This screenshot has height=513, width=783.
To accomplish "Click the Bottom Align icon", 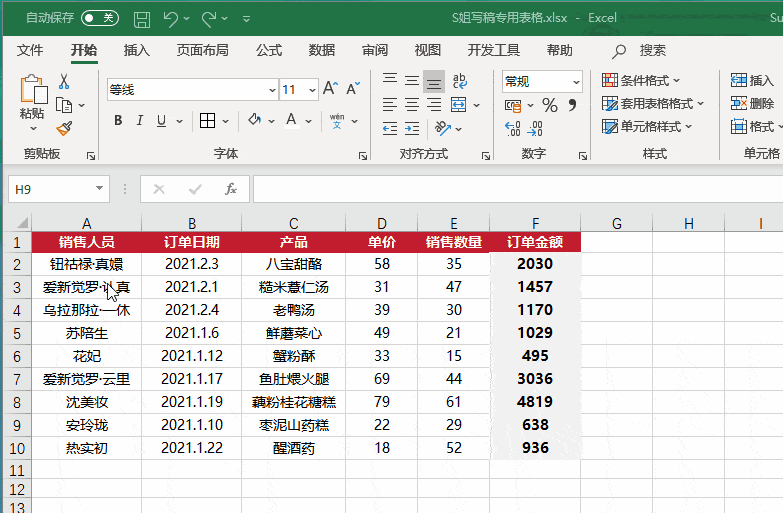I will point(434,81).
